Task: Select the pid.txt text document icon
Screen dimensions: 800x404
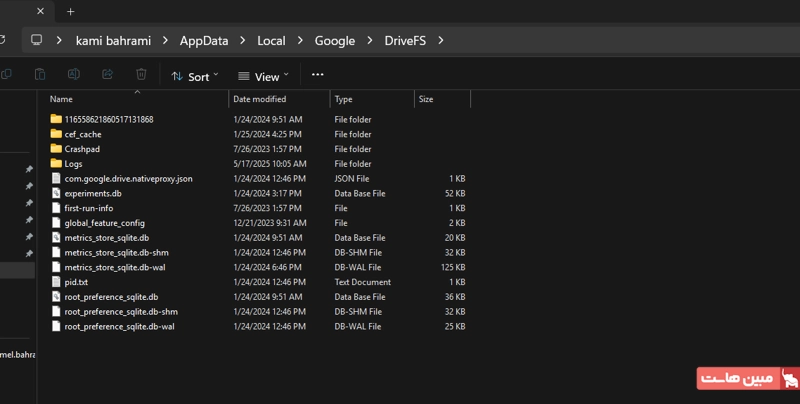Action: tap(56, 282)
